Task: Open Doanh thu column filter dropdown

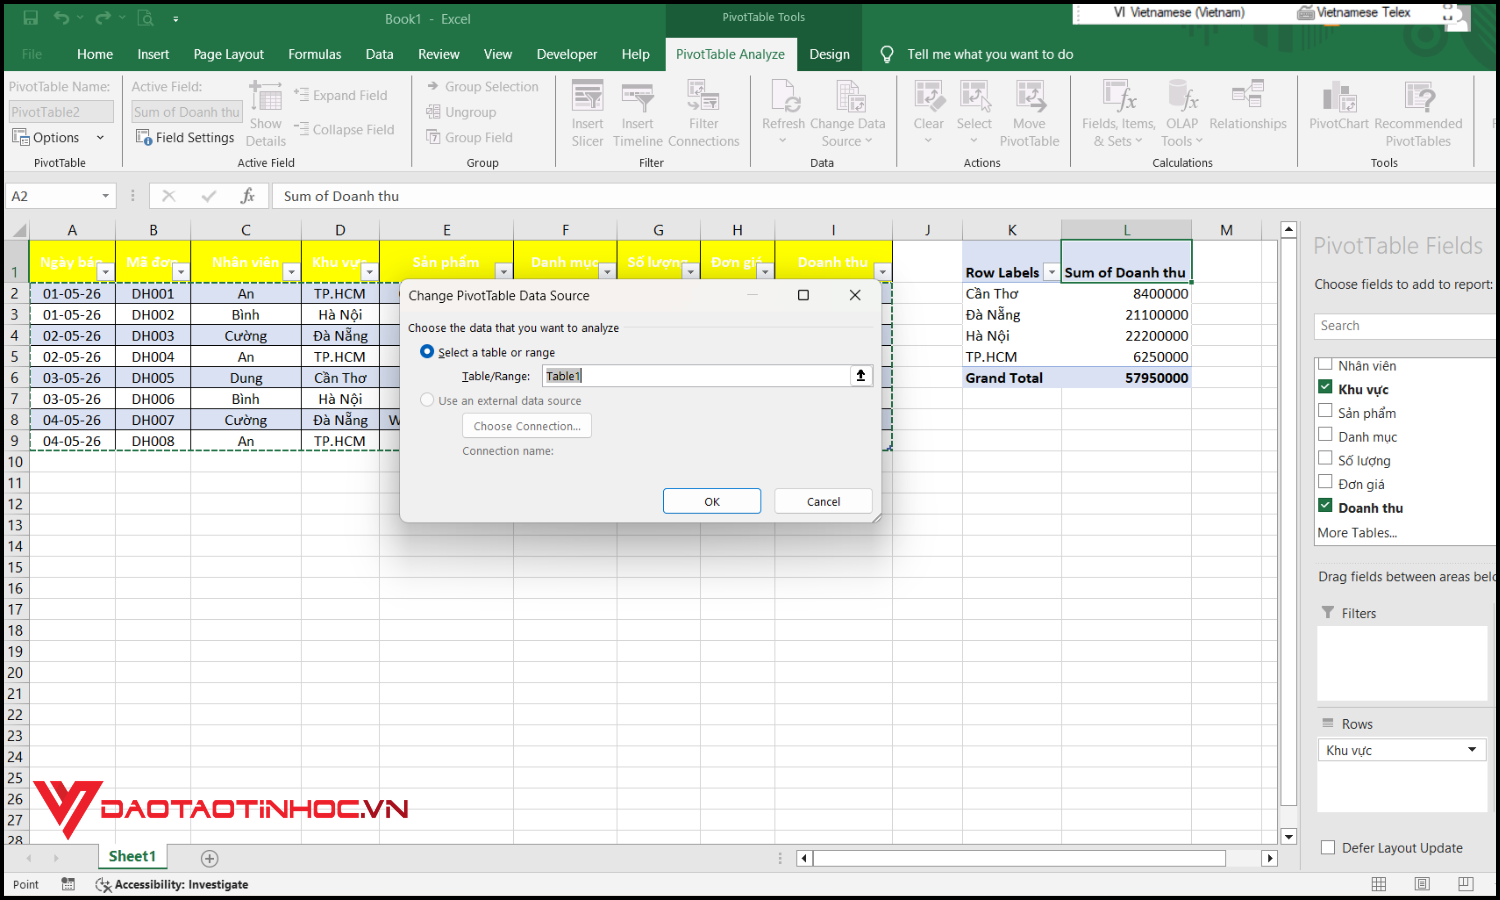Action: (x=882, y=272)
